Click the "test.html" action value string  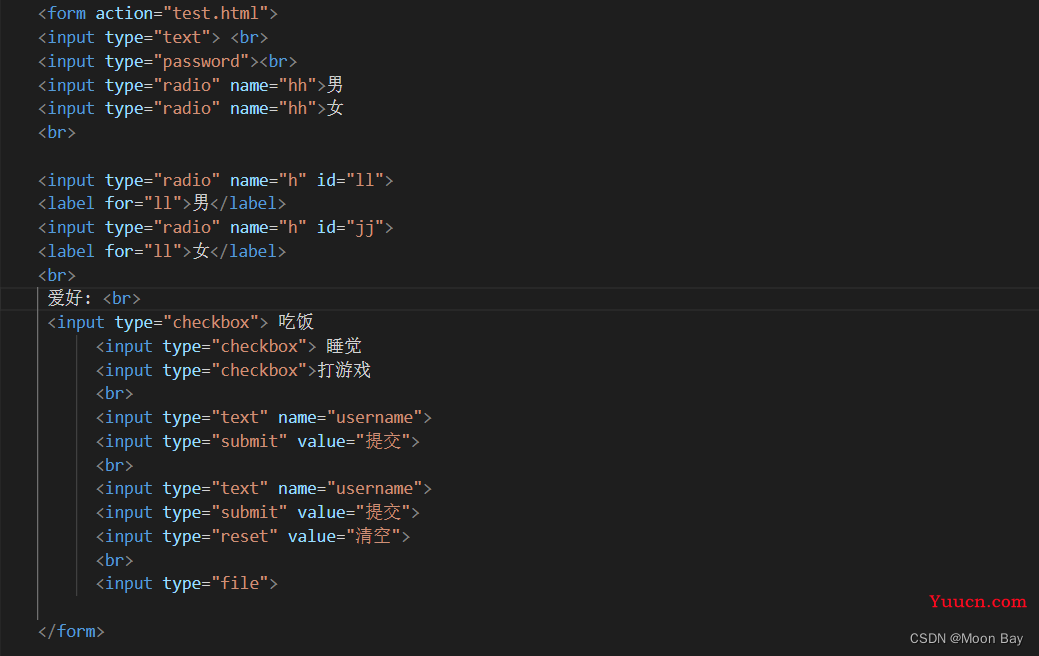[215, 13]
